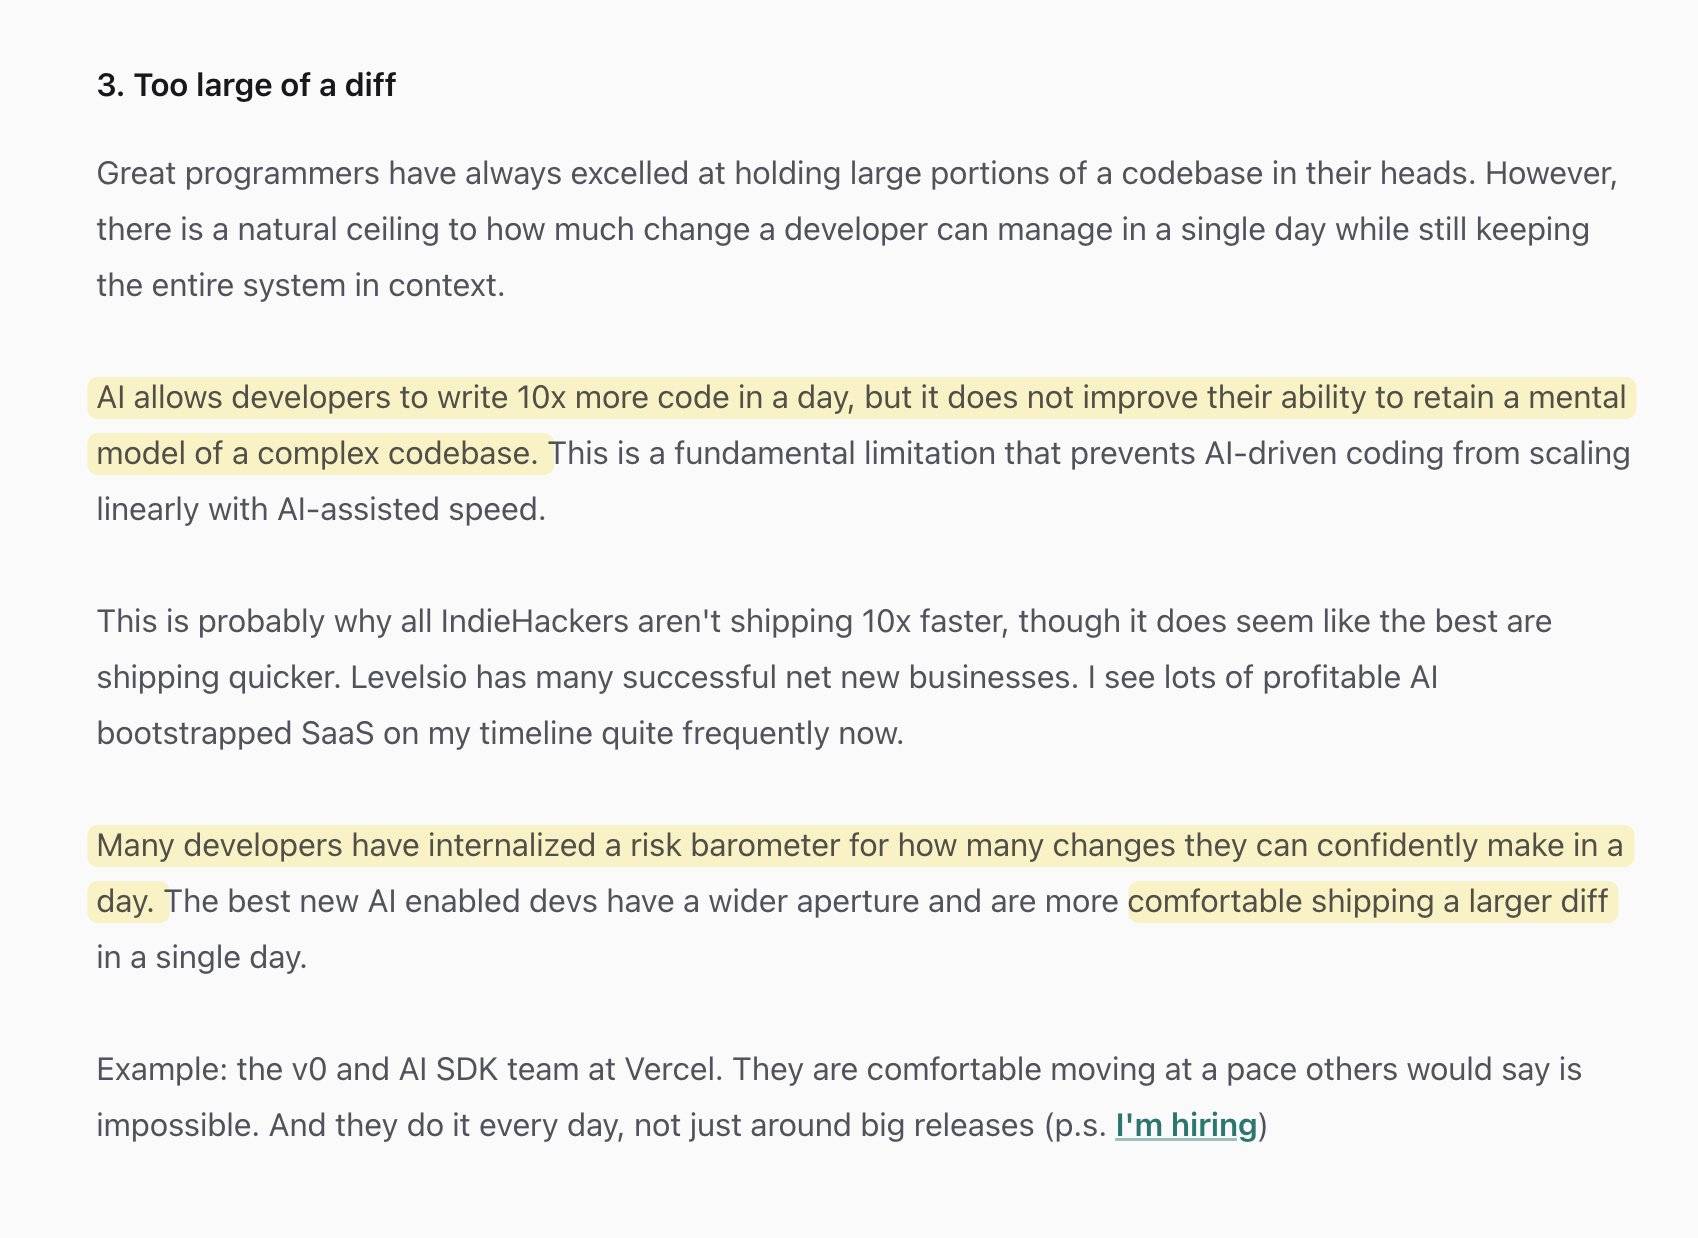The image size is (1698, 1238).
Task: Open the "I'm hiring" link
Action: (x=1185, y=1125)
